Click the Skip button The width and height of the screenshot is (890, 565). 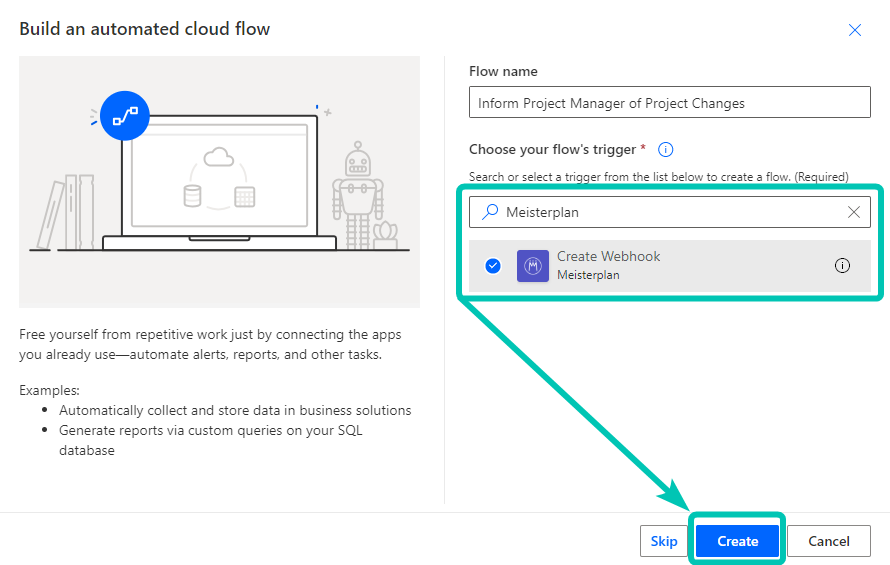point(664,541)
